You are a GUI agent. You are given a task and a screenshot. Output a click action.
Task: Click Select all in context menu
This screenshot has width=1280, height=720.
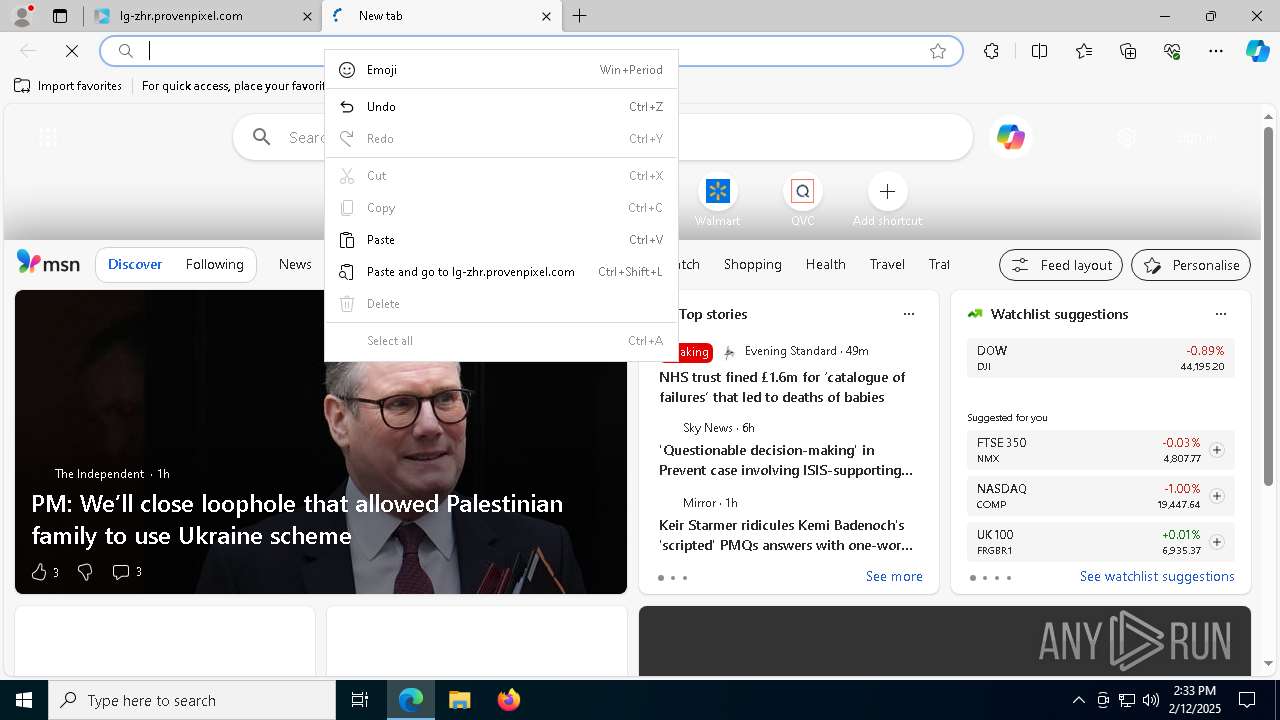(501, 341)
